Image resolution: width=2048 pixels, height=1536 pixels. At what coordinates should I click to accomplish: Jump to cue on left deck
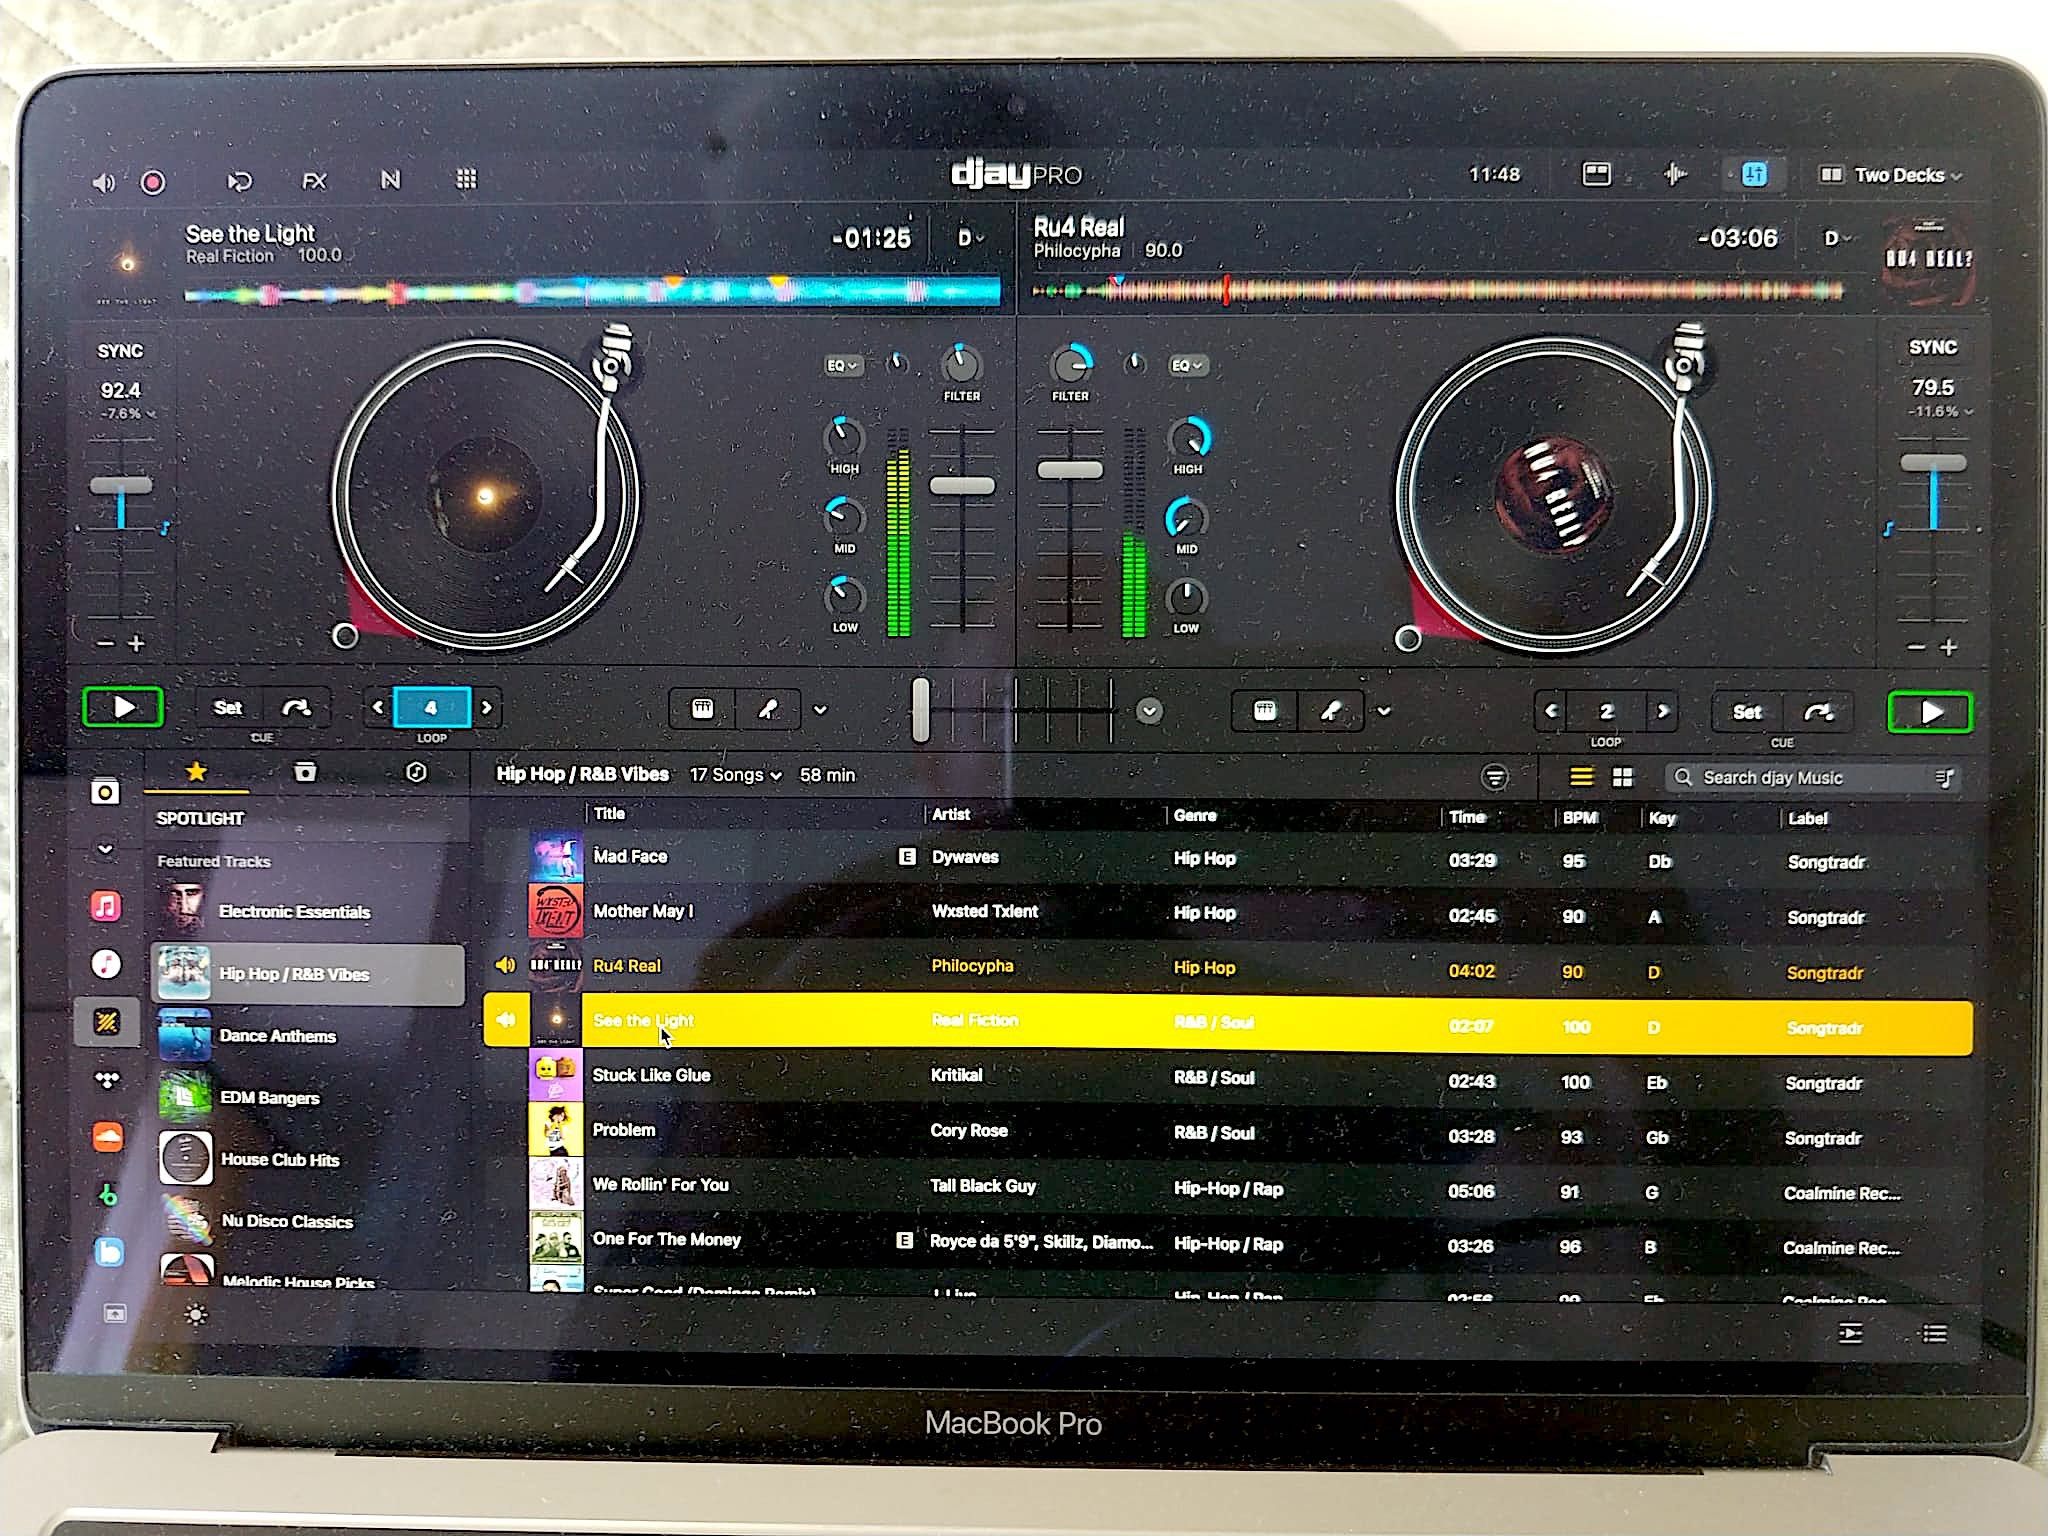tap(295, 708)
